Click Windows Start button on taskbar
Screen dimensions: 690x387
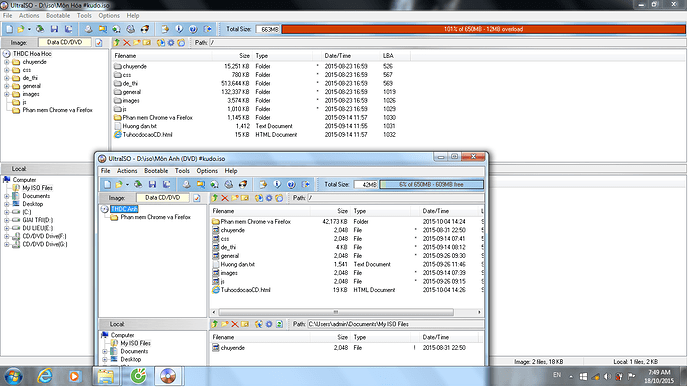point(13,376)
